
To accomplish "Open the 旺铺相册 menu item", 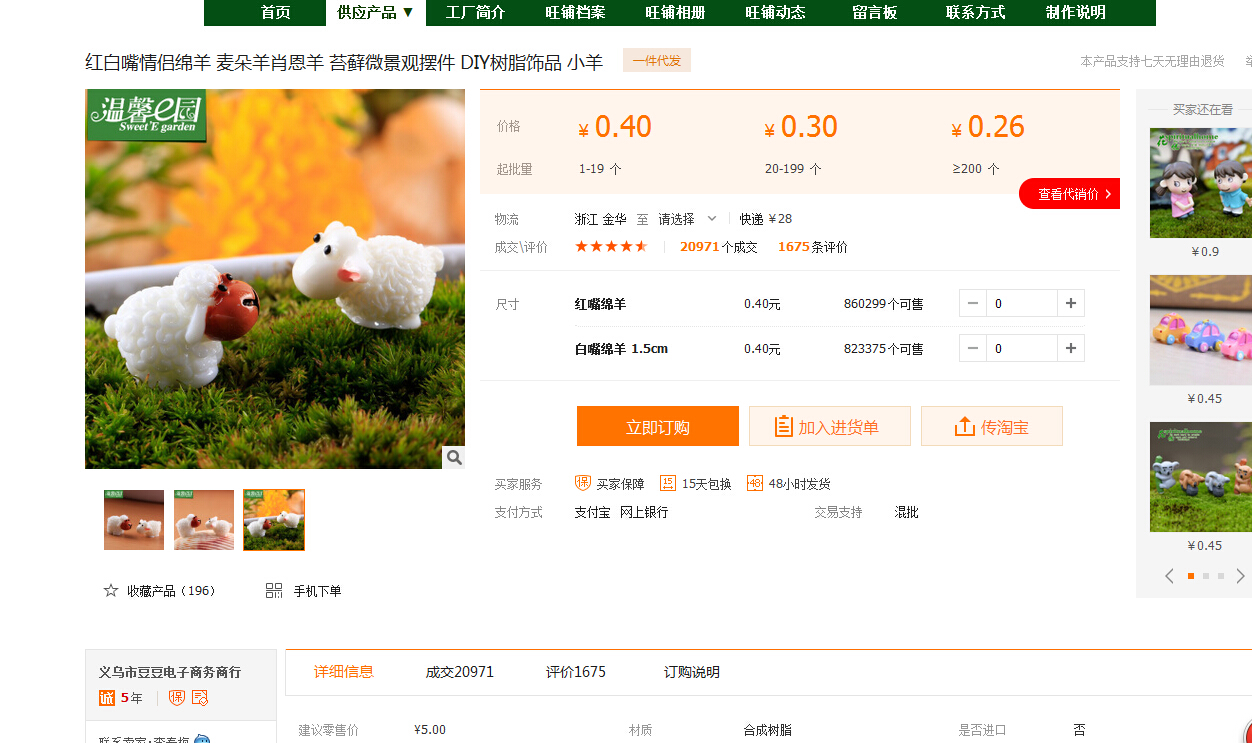I will coord(675,12).
